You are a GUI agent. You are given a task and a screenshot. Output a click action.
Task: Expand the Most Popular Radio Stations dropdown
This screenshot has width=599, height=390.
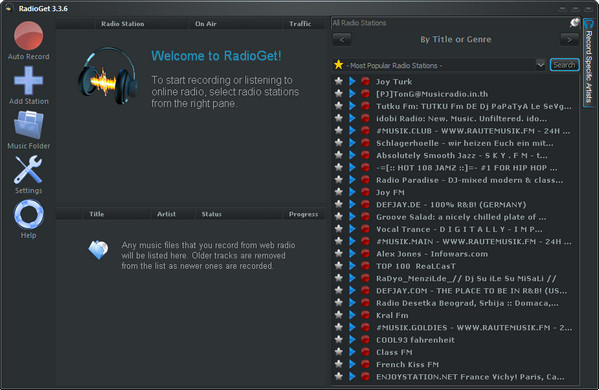coord(541,65)
